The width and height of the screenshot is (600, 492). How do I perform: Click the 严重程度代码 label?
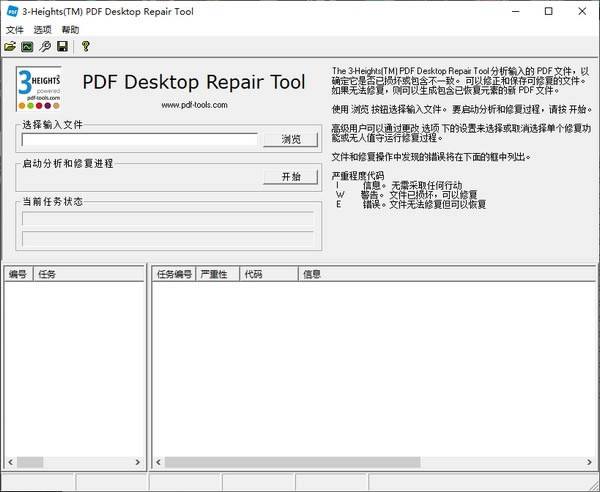pyautogui.click(x=358, y=176)
